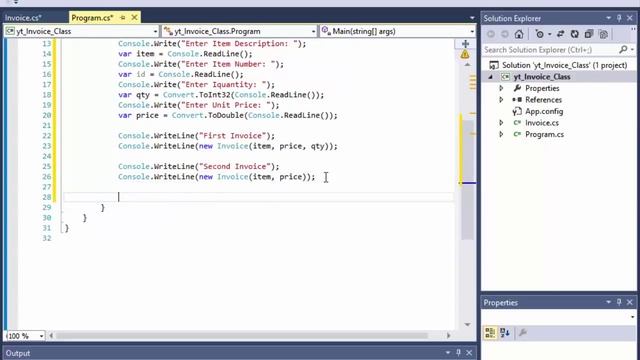640x360 pixels.
Task: Click Solution Explorer's Back navigation arrow
Action: 491,34
